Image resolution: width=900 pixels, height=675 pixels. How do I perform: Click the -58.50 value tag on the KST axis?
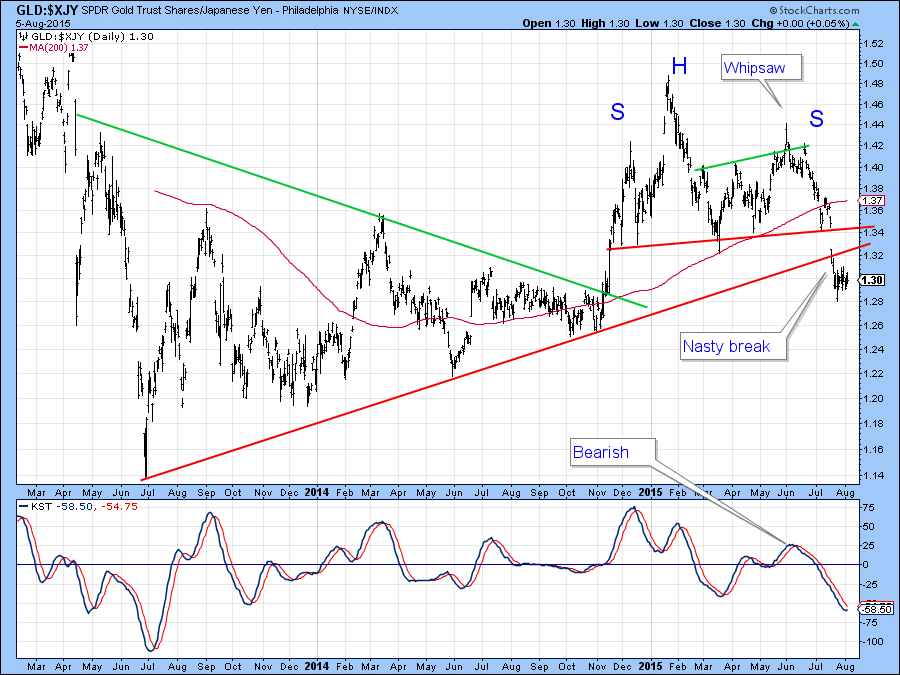click(x=876, y=609)
